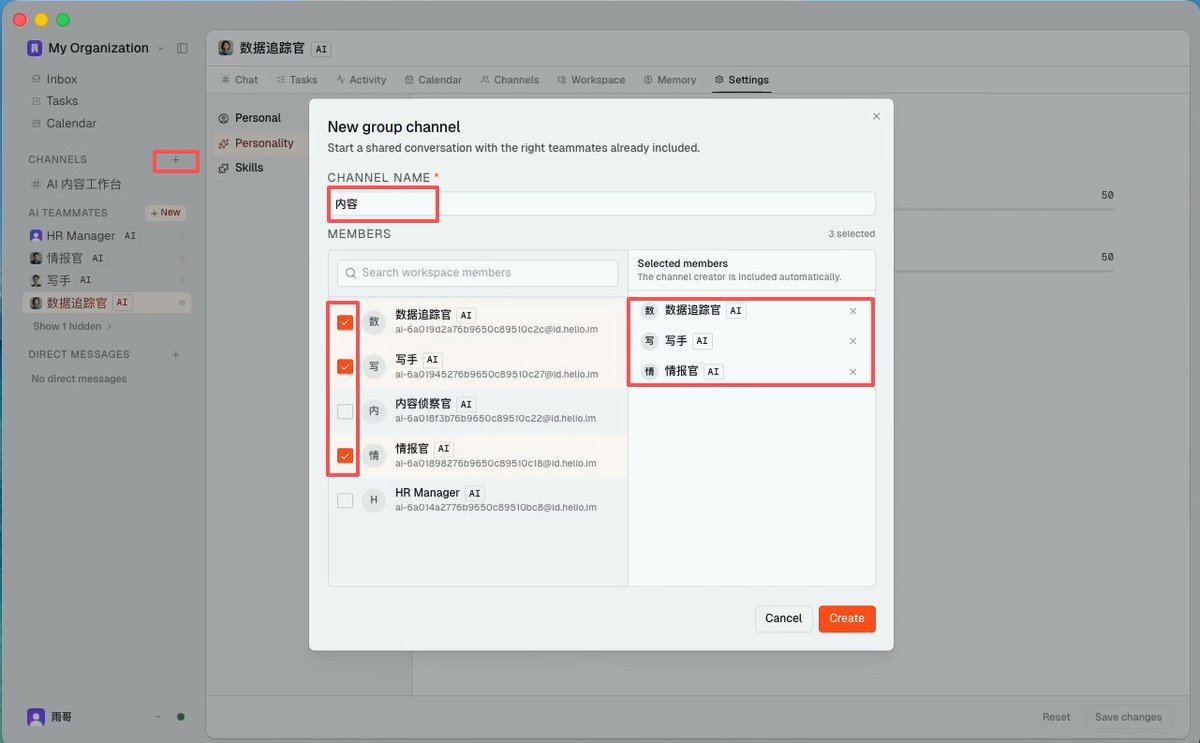
Task: Open user menu chevron beside 雨哥
Action: (x=157, y=717)
